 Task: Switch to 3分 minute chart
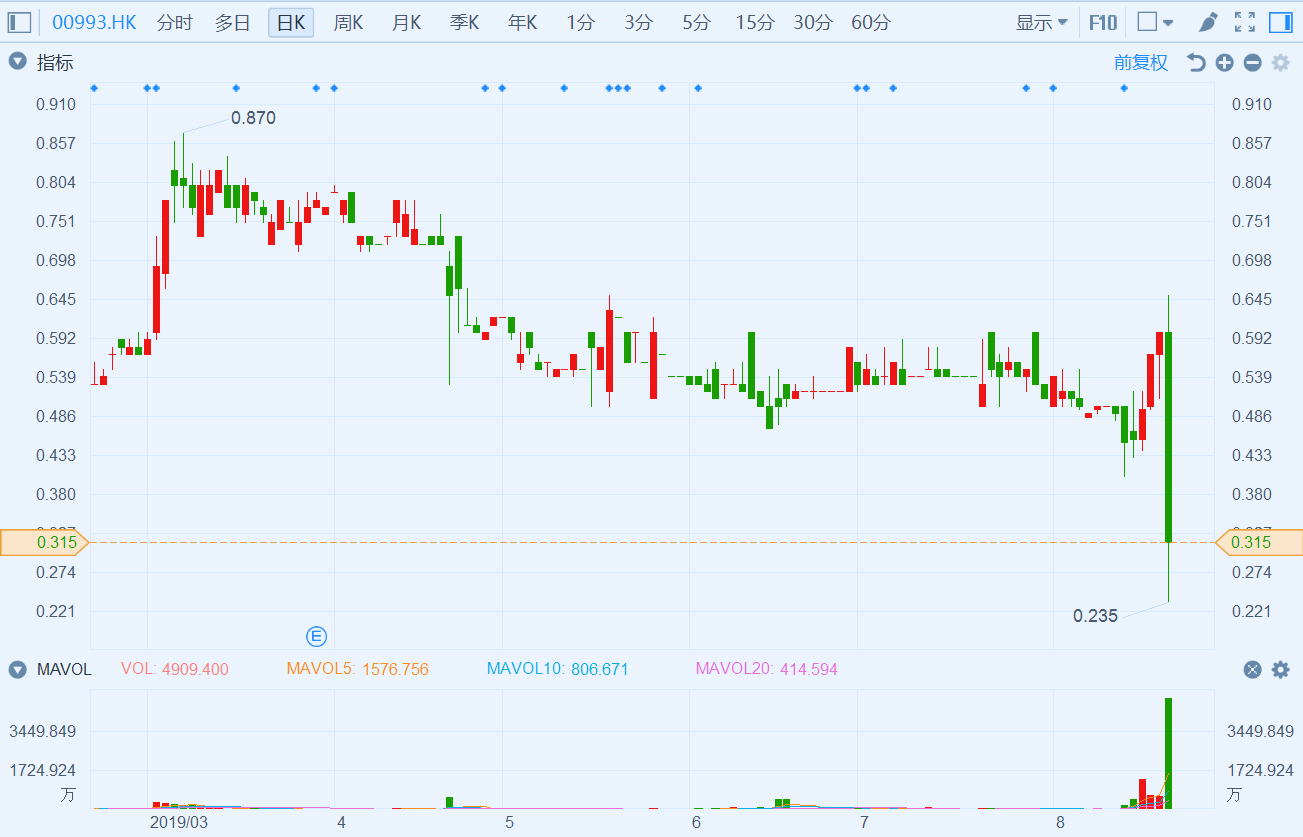(637, 22)
